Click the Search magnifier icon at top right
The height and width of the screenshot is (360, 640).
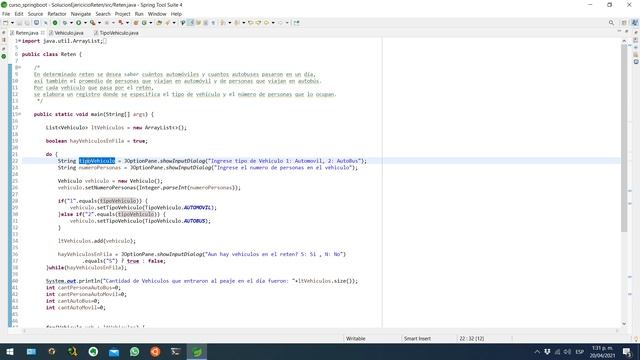pyautogui.click(x=611, y=23)
